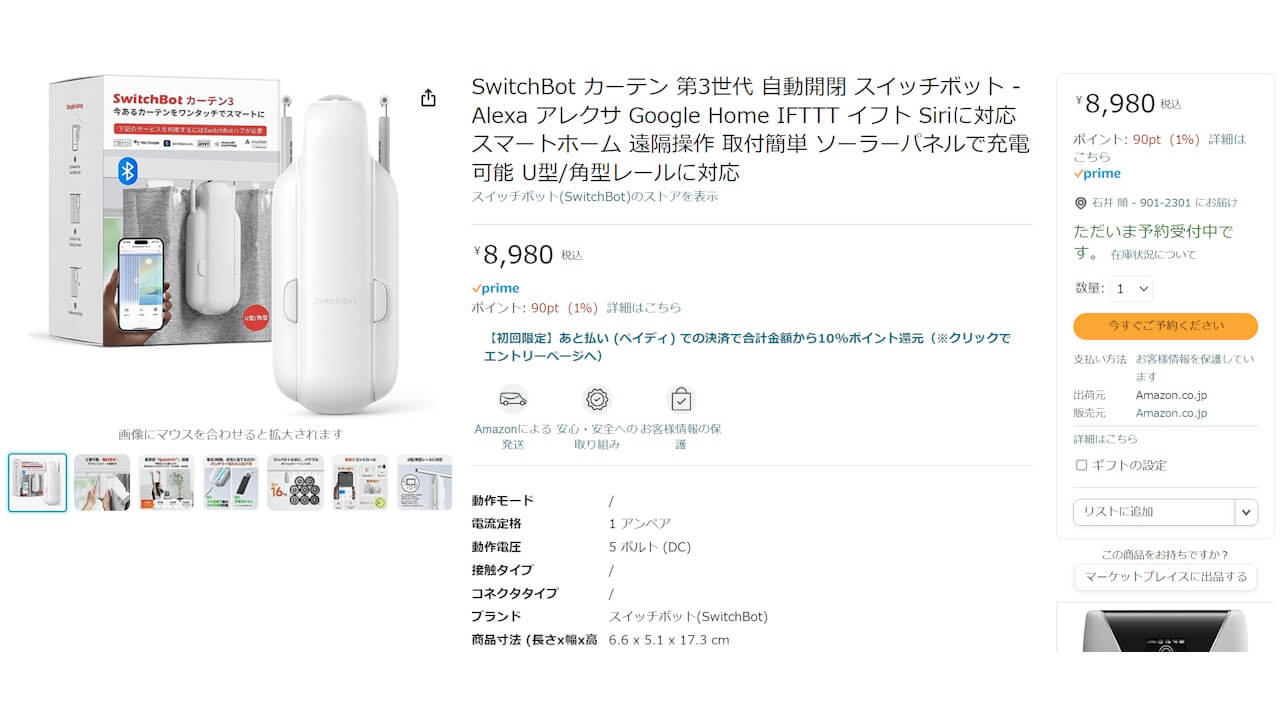The image size is (1280, 720).
Task: Select the last product thumbnail in the strip
Action: click(x=425, y=482)
